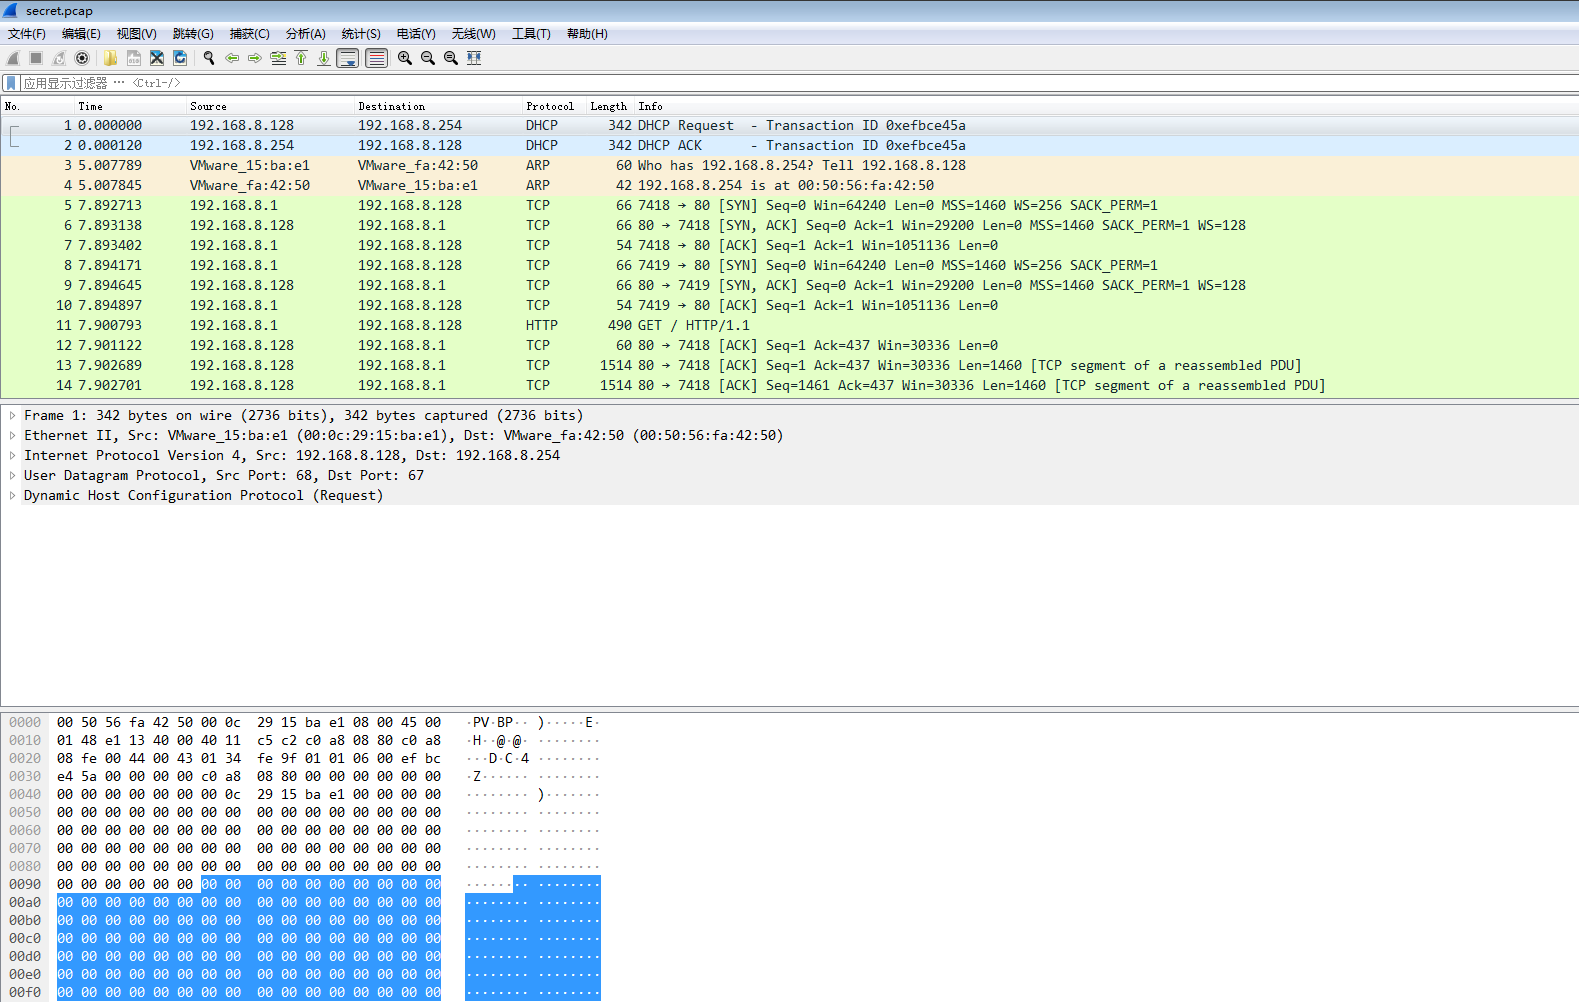
Task: Open the 文件(F) menu
Action: (x=27, y=34)
